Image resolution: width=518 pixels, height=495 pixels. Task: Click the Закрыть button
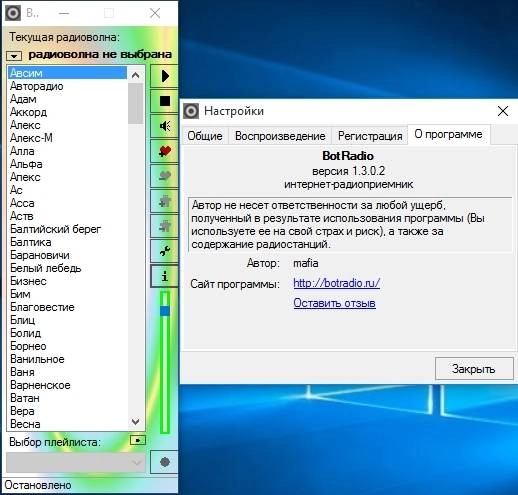(474, 369)
